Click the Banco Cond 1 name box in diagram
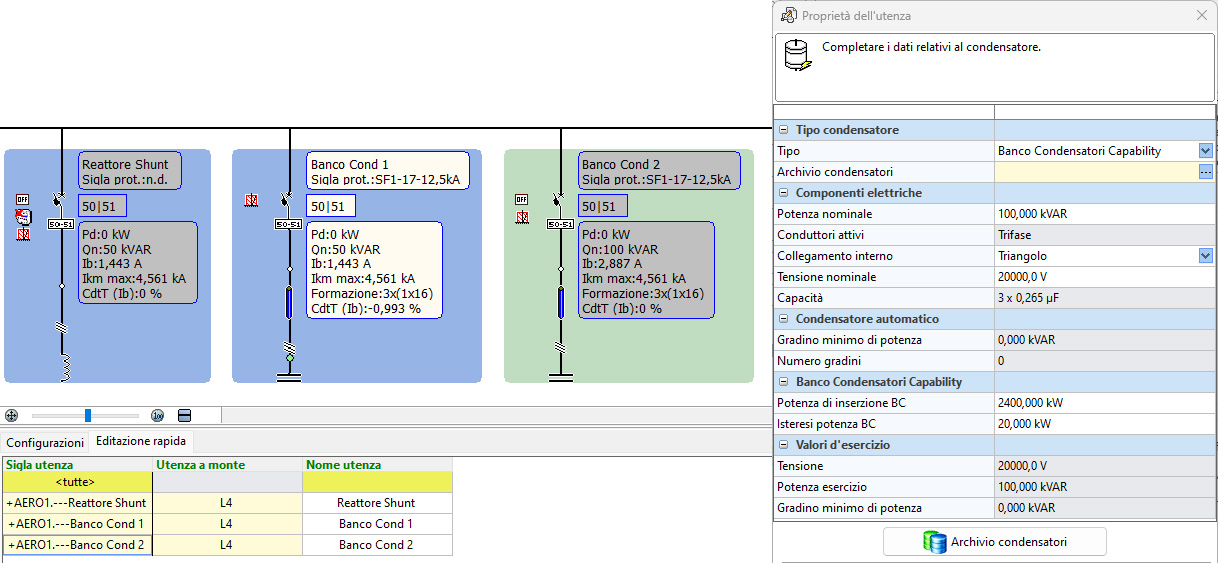 point(388,171)
